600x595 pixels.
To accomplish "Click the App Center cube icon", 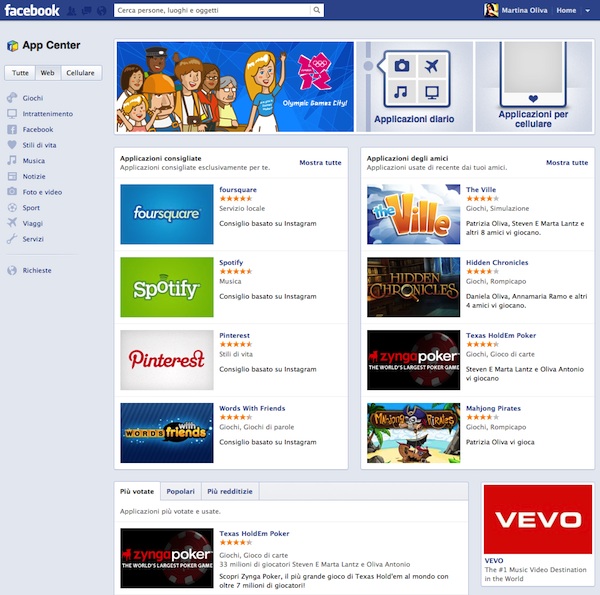I will (12, 46).
